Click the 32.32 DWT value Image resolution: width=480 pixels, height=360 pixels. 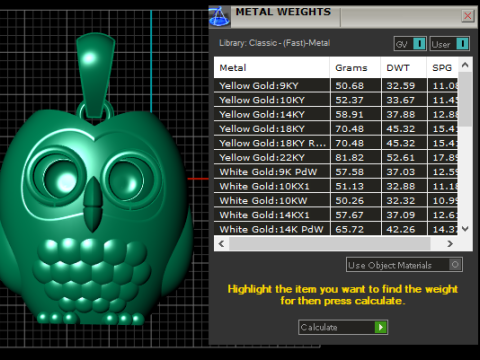(x=401, y=200)
